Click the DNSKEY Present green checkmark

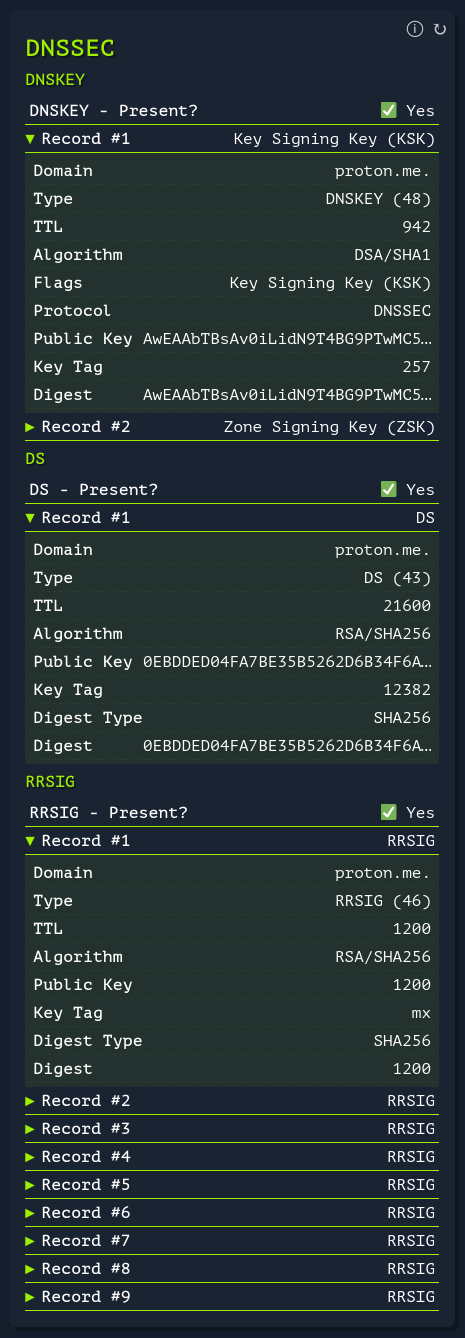(389, 111)
